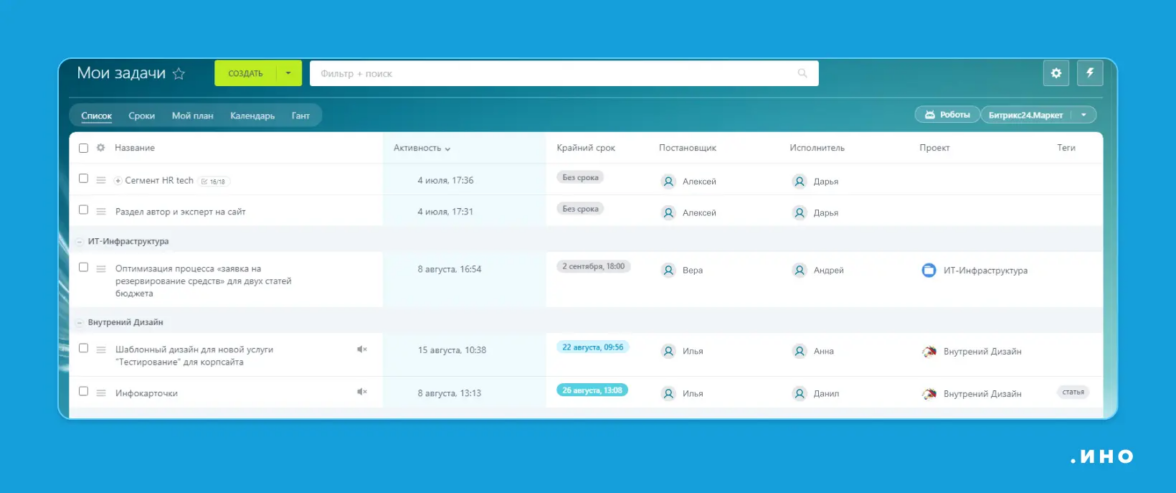Click Внутрений Дизайн project icon in Шаблонный дизайн row
This screenshot has width=1176, height=493.
[x=928, y=351]
